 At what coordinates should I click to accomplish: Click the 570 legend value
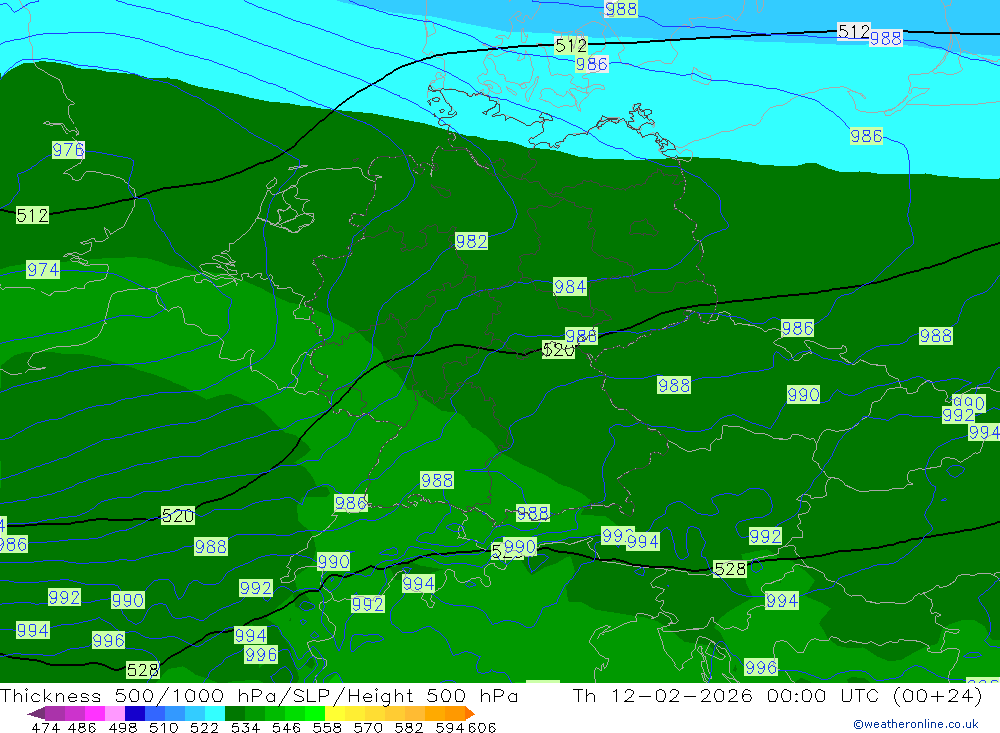pyautogui.click(x=368, y=727)
